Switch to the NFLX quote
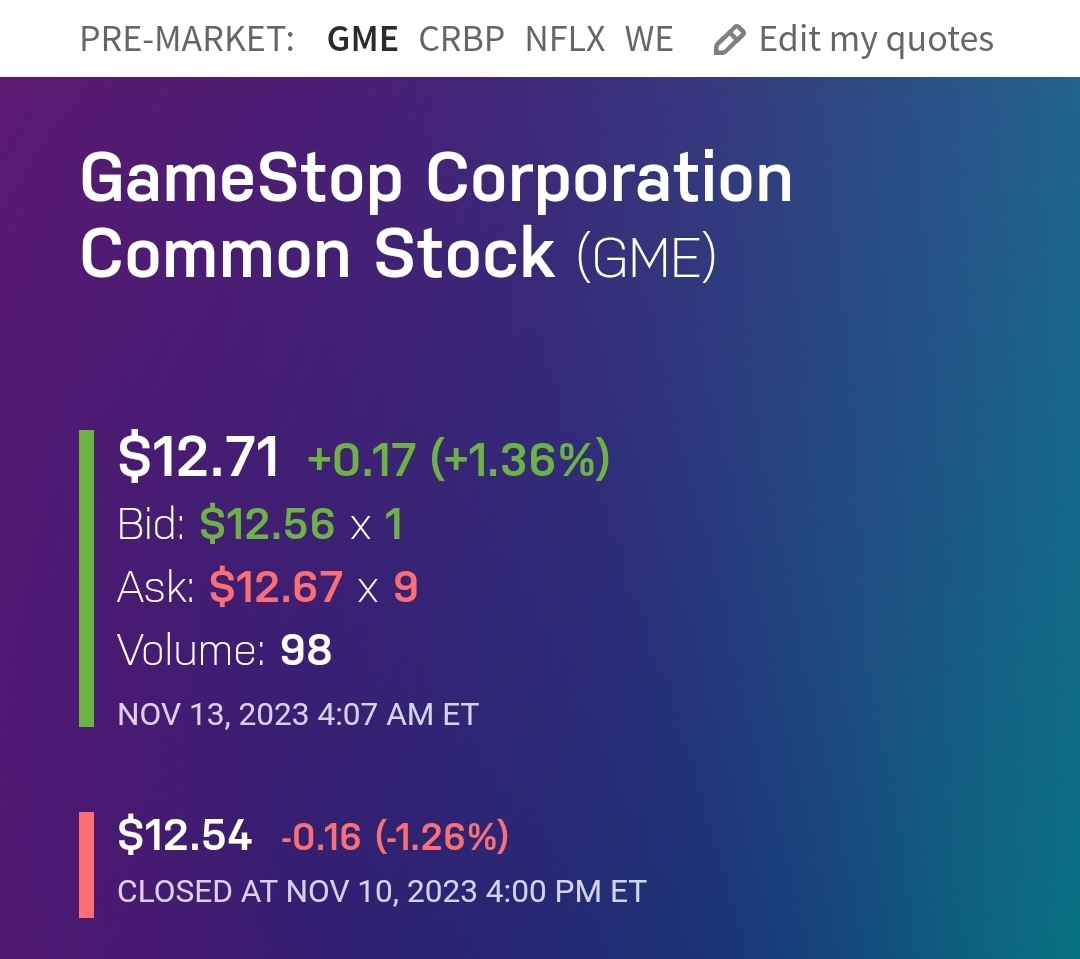 coord(565,40)
